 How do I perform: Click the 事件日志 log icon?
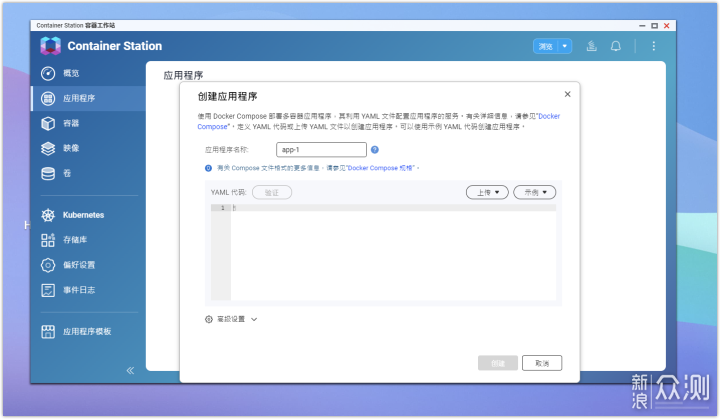48,290
